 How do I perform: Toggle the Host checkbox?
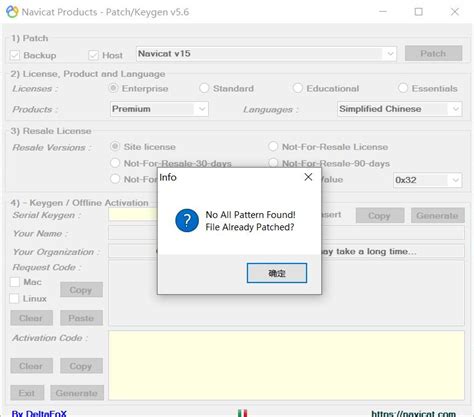coord(93,55)
